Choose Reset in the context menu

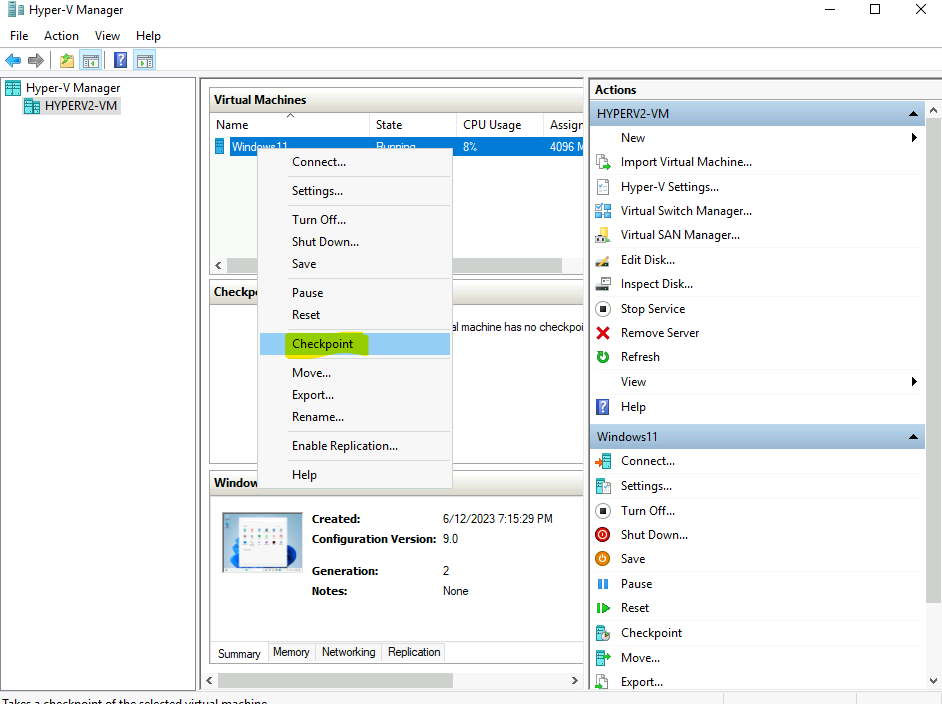[355, 315]
